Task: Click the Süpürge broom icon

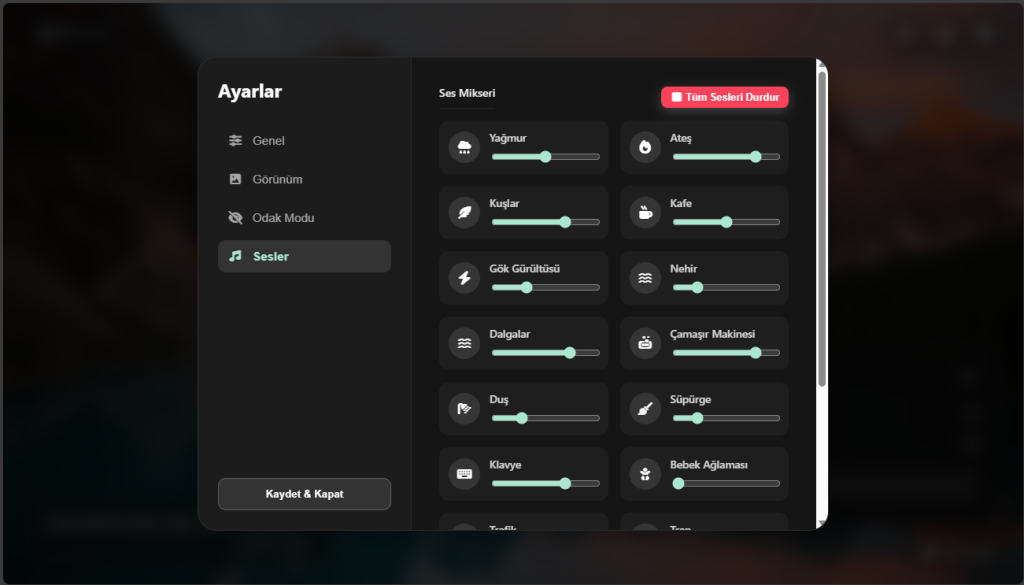Action: 645,408
